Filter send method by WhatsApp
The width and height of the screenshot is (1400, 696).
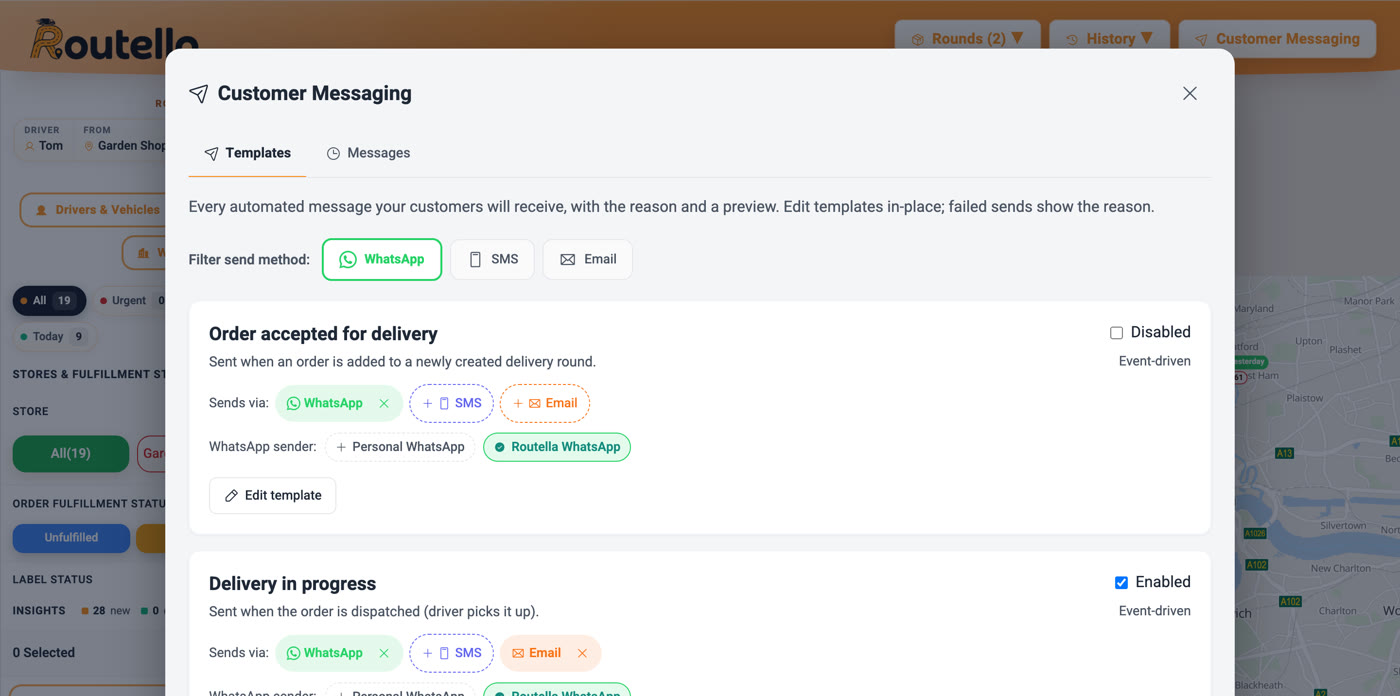[x=382, y=259]
